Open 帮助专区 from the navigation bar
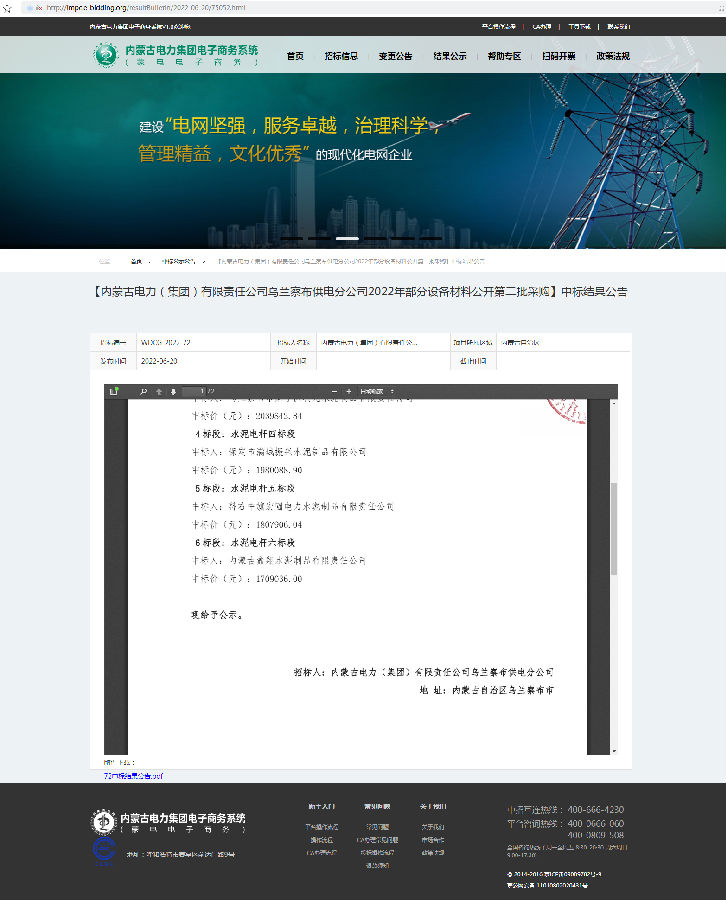This screenshot has width=726, height=900. (x=504, y=56)
